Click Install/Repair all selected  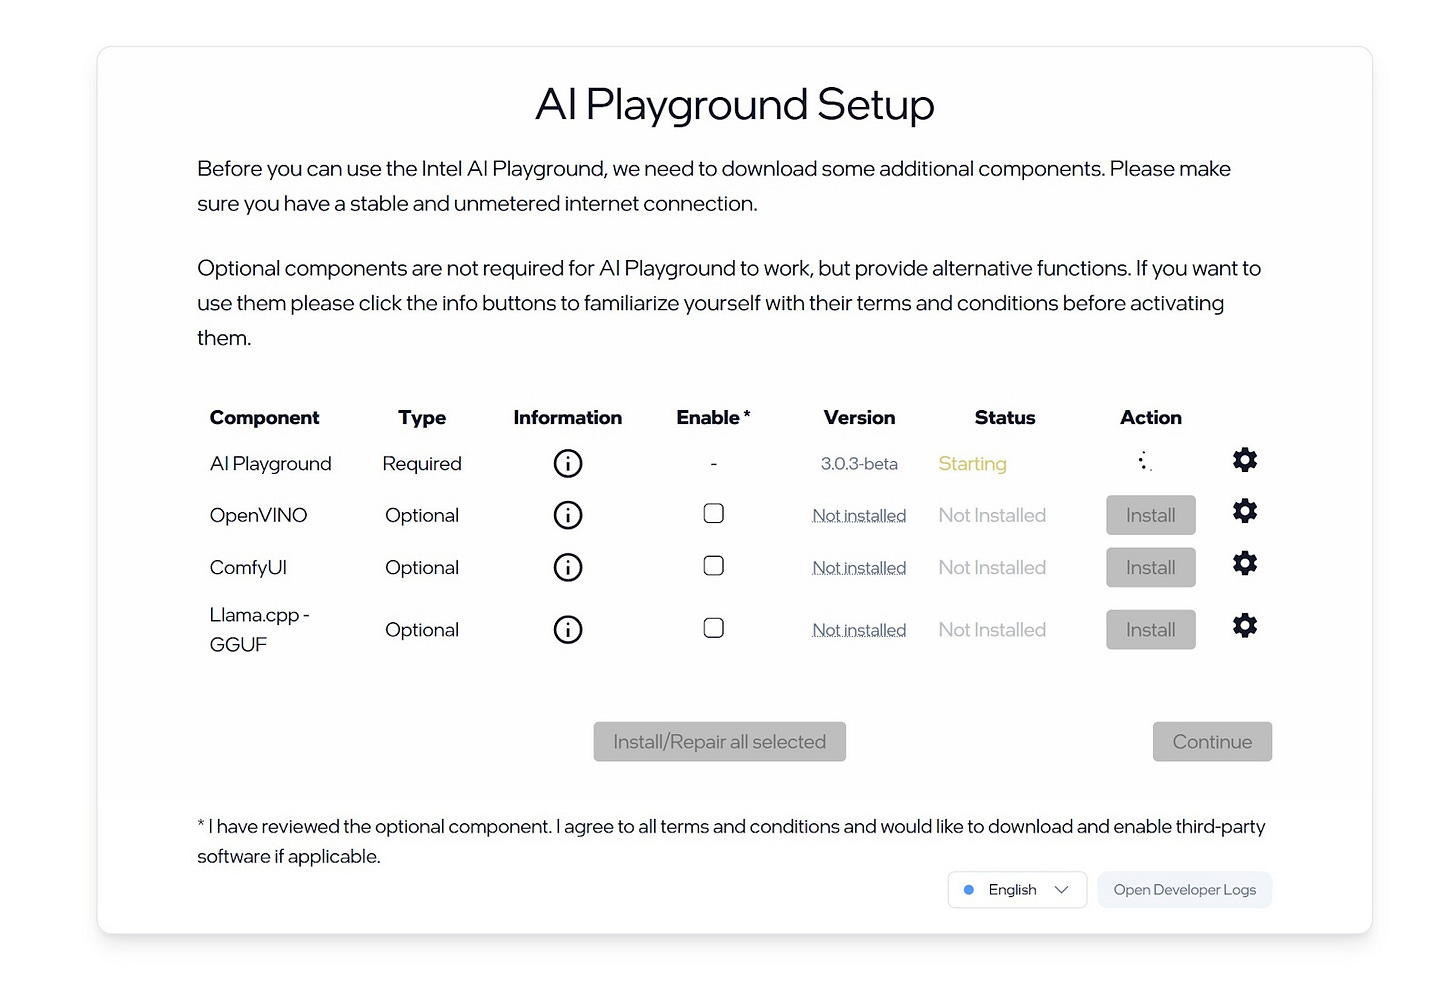click(x=720, y=742)
